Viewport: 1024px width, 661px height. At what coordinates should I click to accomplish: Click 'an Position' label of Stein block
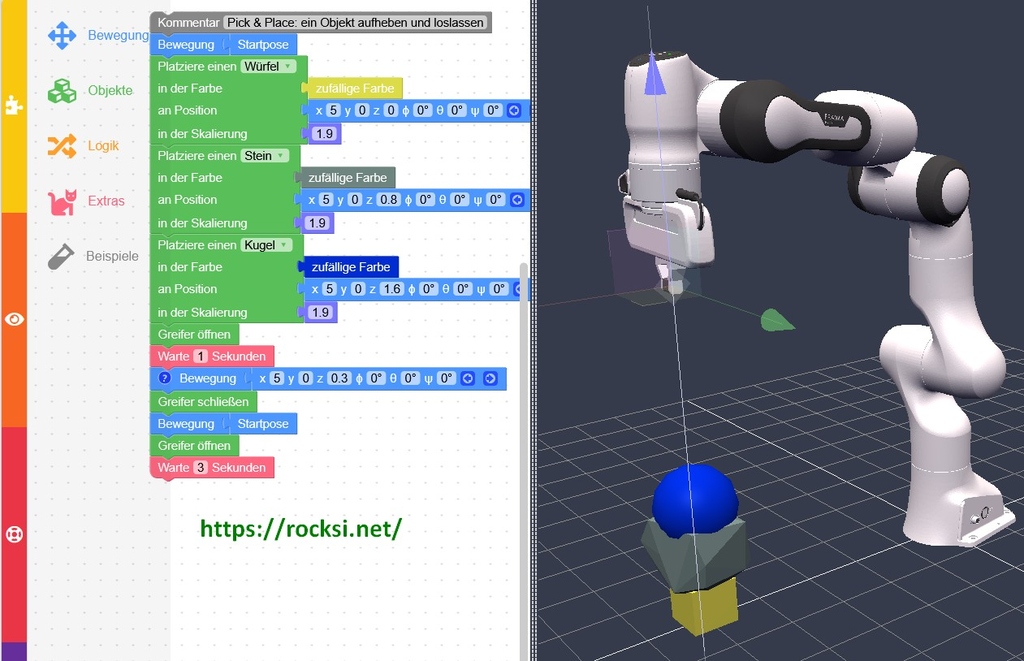click(x=187, y=200)
